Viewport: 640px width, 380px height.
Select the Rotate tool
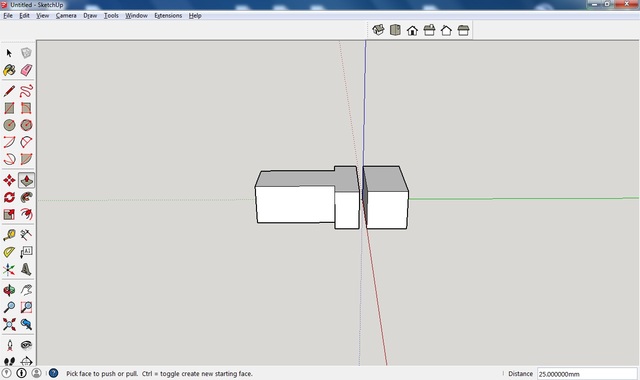(x=9, y=197)
